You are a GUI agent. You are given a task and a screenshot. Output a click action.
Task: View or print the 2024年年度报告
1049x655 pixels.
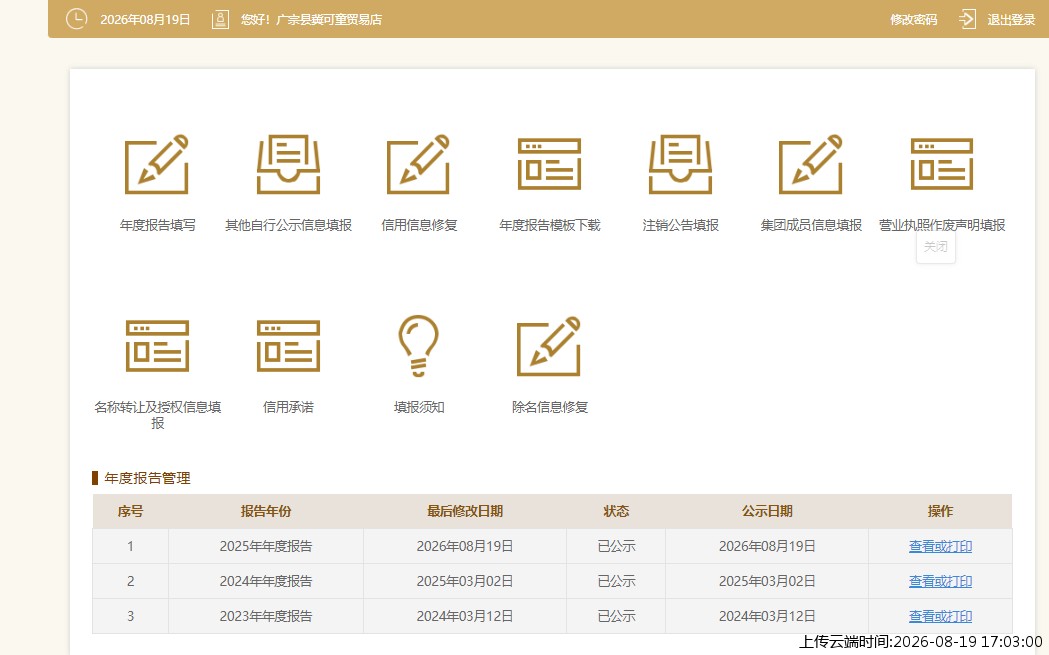[x=940, y=581]
